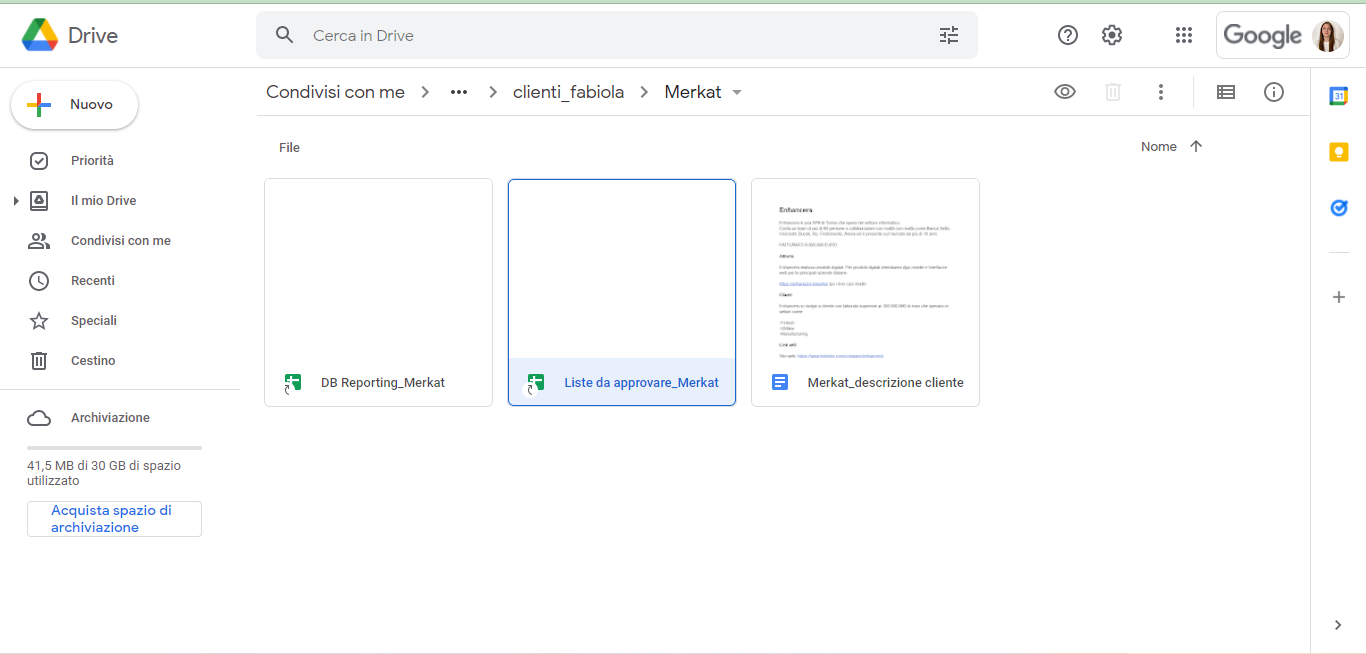The width and height of the screenshot is (1366, 654).
Task: Open search filter options icon
Action: (x=949, y=35)
